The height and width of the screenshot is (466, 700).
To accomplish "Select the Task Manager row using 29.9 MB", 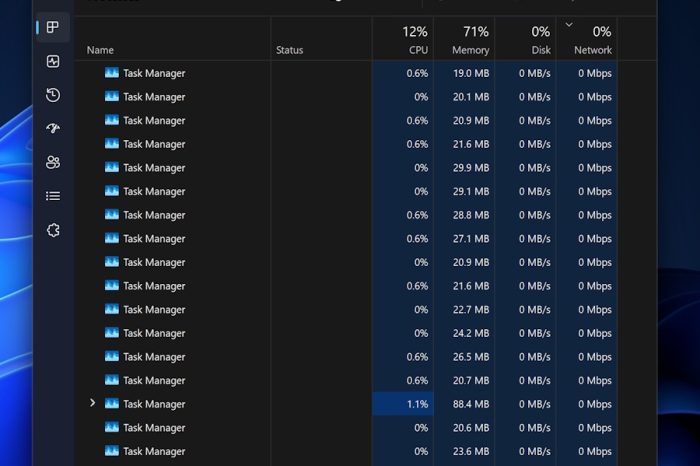I will [154, 168].
